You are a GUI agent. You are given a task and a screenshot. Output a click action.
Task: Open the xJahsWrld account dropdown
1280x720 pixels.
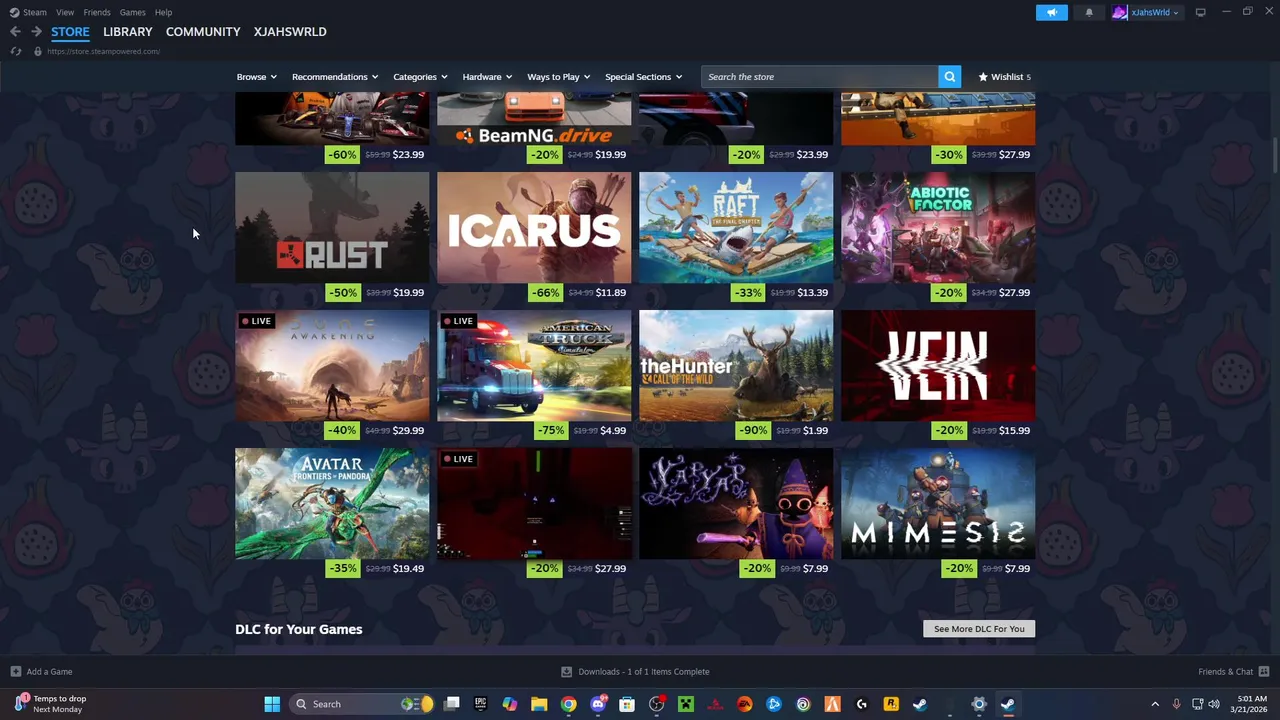[x=1146, y=12]
